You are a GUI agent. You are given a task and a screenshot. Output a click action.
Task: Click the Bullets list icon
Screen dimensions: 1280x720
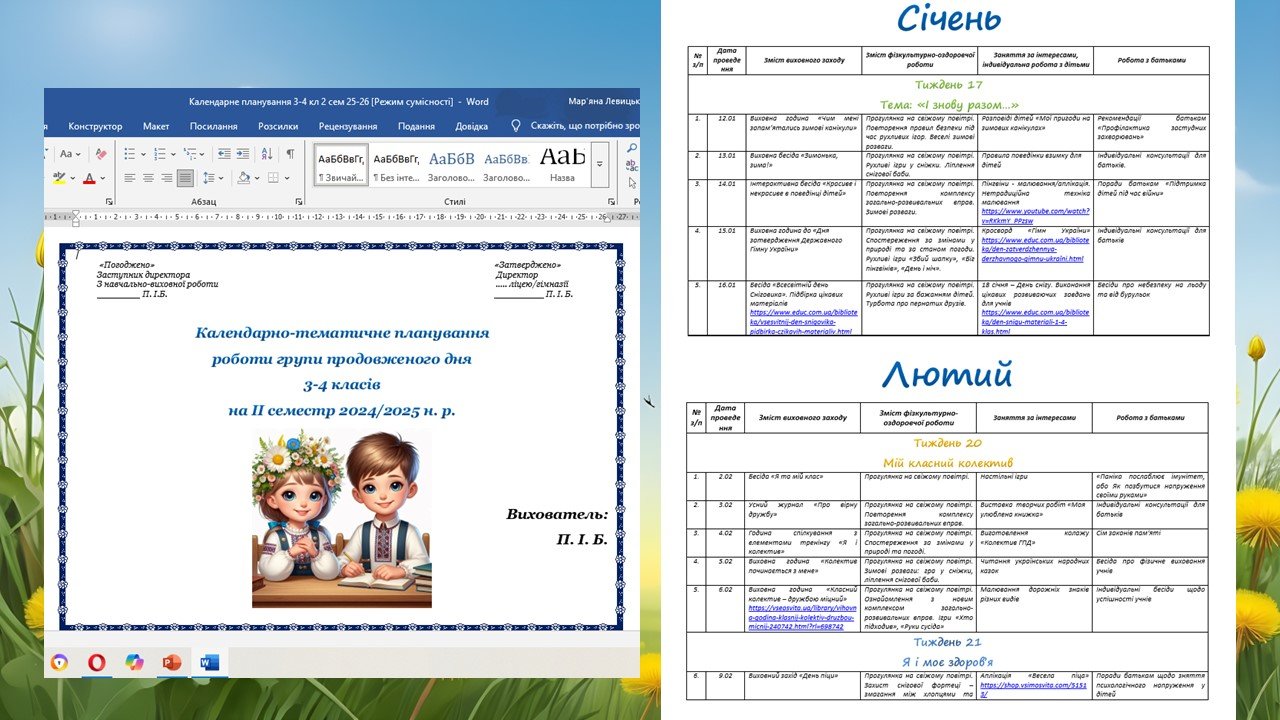pyautogui.click(x=131, y=154)
